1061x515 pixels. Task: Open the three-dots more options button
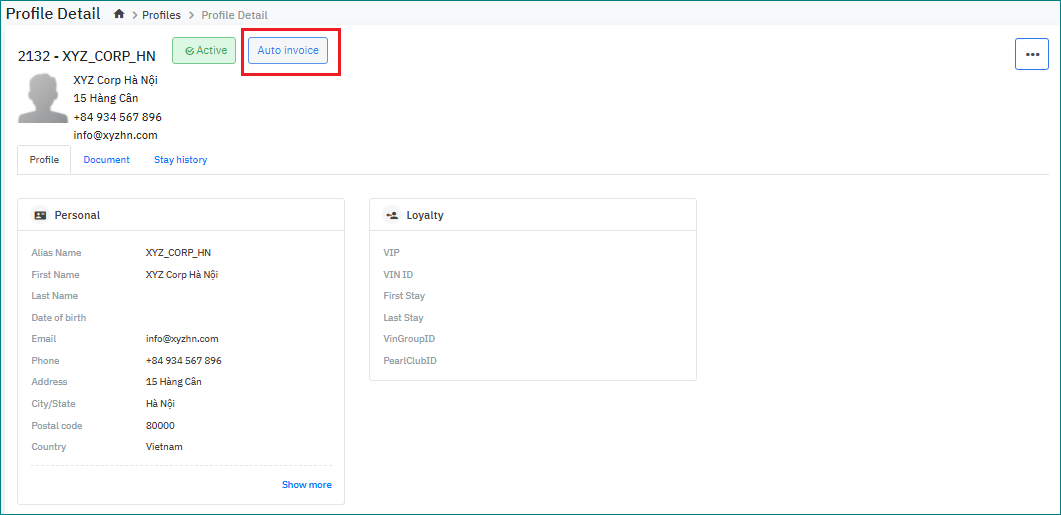1032,54
